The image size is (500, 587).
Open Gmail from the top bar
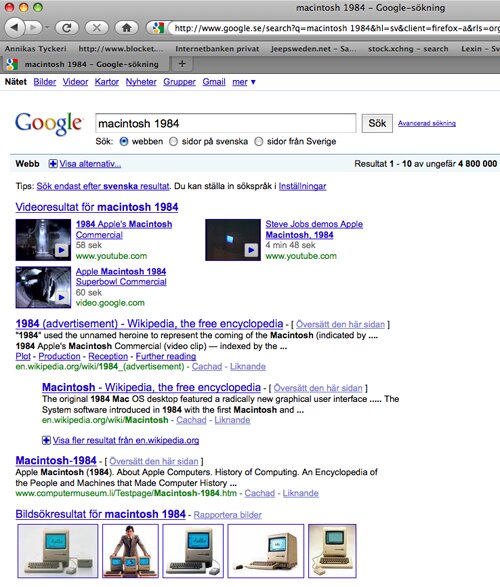(x=214, y=82)
